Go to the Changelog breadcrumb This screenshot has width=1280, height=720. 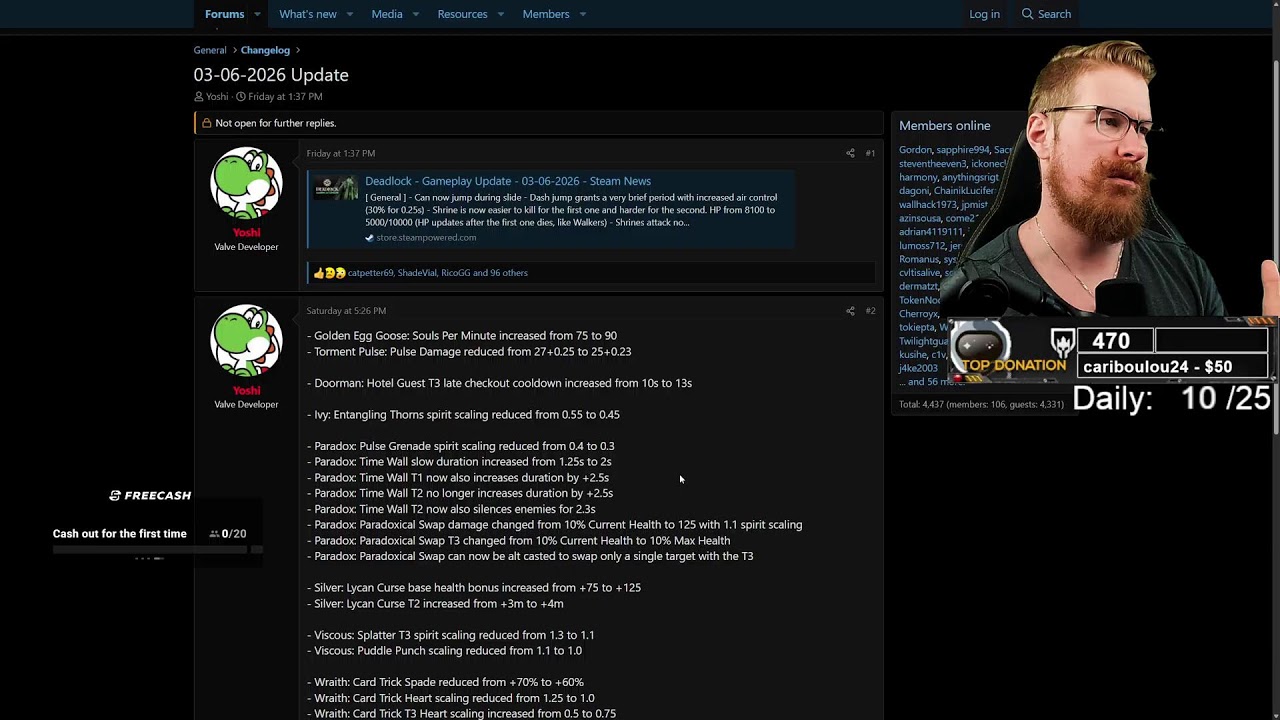coord(265,50)
